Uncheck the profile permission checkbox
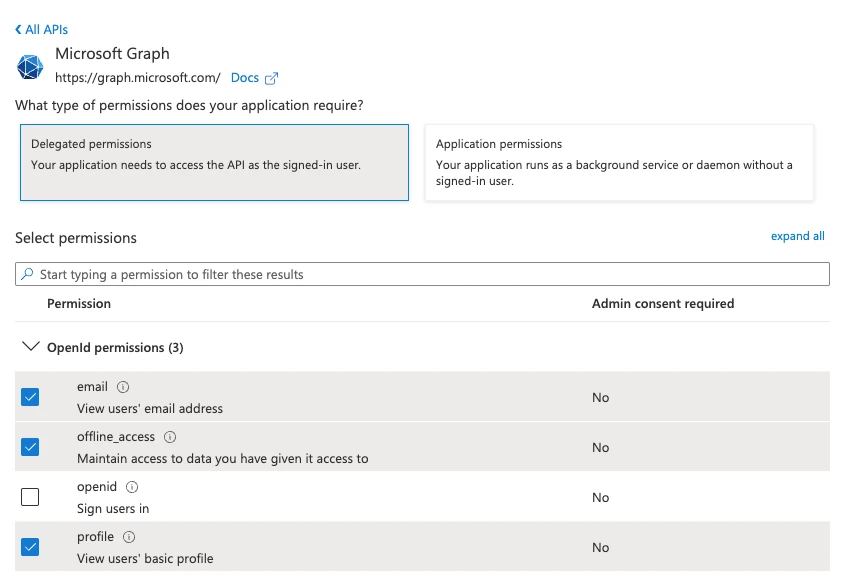 tap(30, 547)
